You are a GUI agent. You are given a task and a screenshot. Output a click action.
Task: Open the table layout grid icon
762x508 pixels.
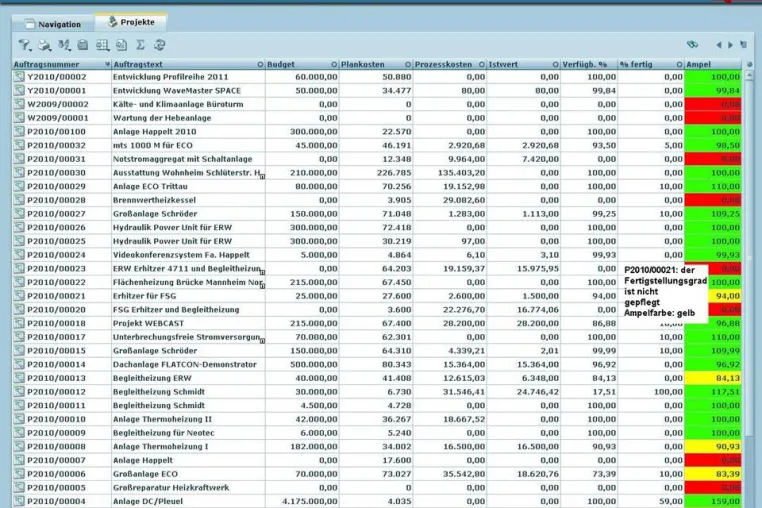click(103, 45)
